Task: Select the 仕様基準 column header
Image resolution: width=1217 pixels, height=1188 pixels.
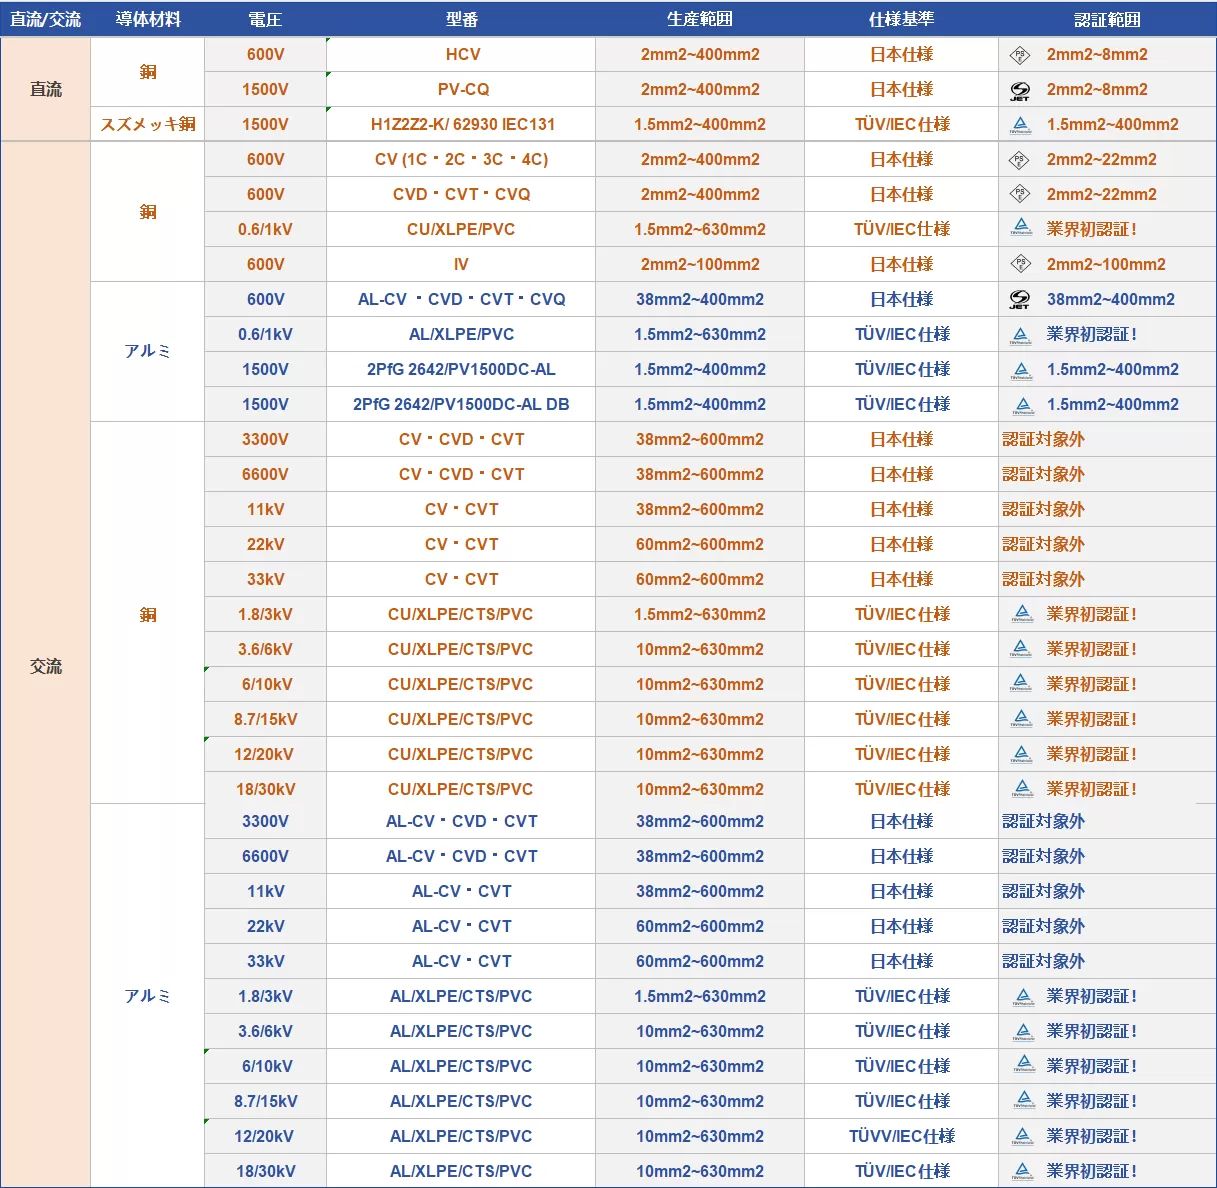Action: (901, 19)
